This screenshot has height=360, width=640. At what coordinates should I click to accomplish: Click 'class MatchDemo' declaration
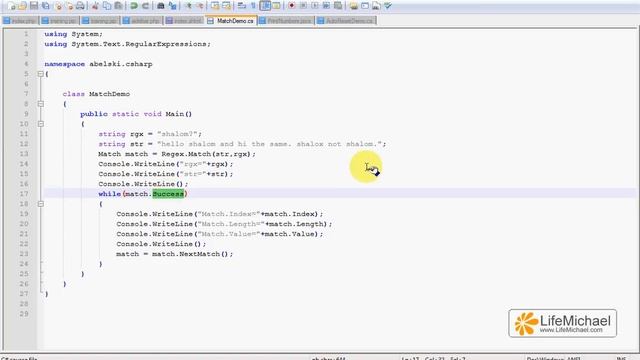click(96, 94)
